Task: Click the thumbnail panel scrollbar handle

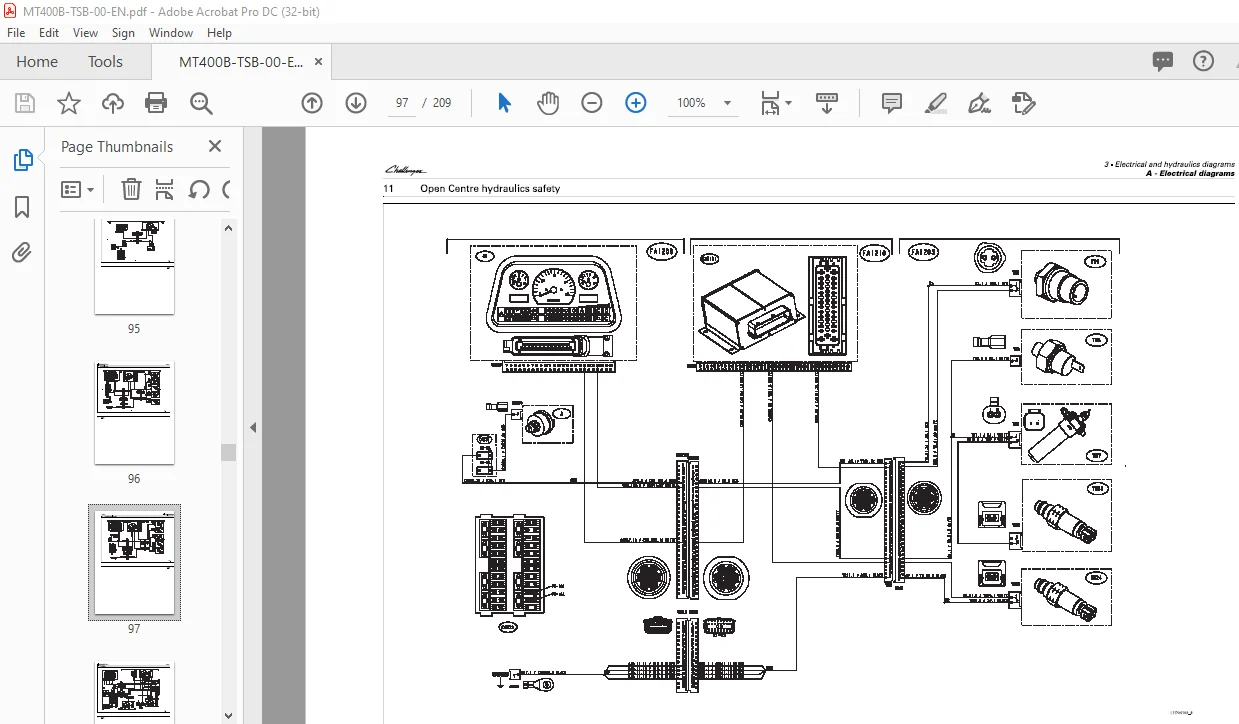Action: click(x=228, y=452)
